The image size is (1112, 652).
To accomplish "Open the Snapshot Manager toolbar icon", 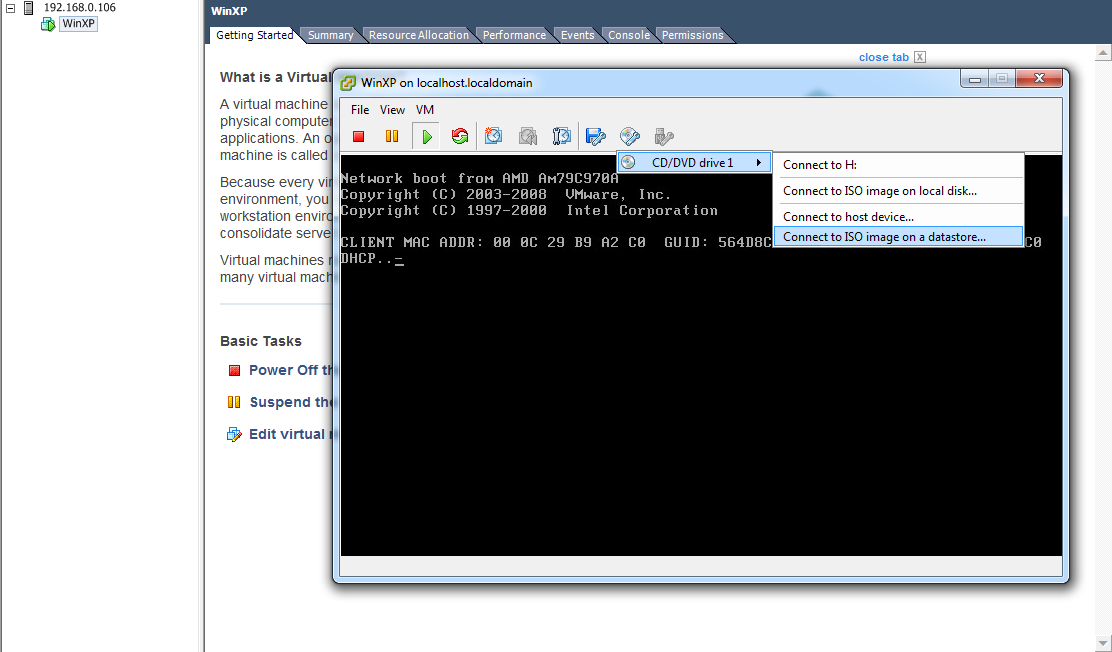I will pos(562,136).
